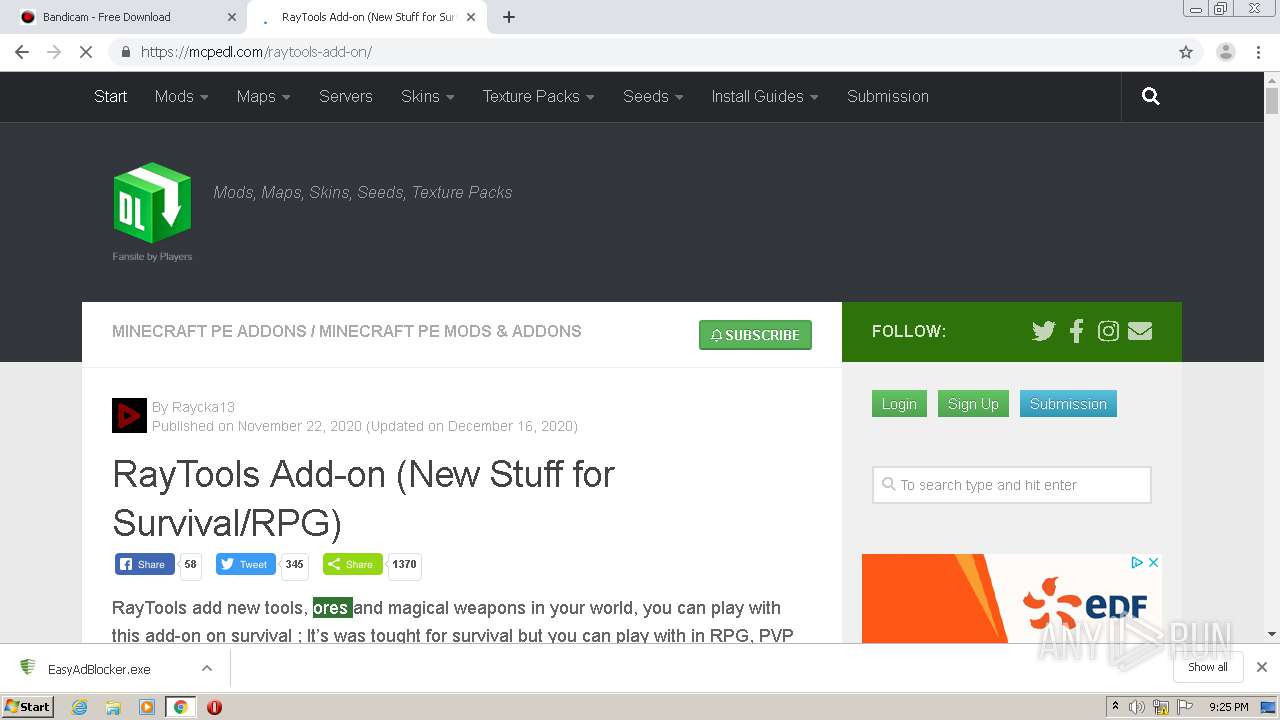This screenshot has width=1280, height=720.
Task: Click the Chrome taskbar icon
Action: click(180, 707)
